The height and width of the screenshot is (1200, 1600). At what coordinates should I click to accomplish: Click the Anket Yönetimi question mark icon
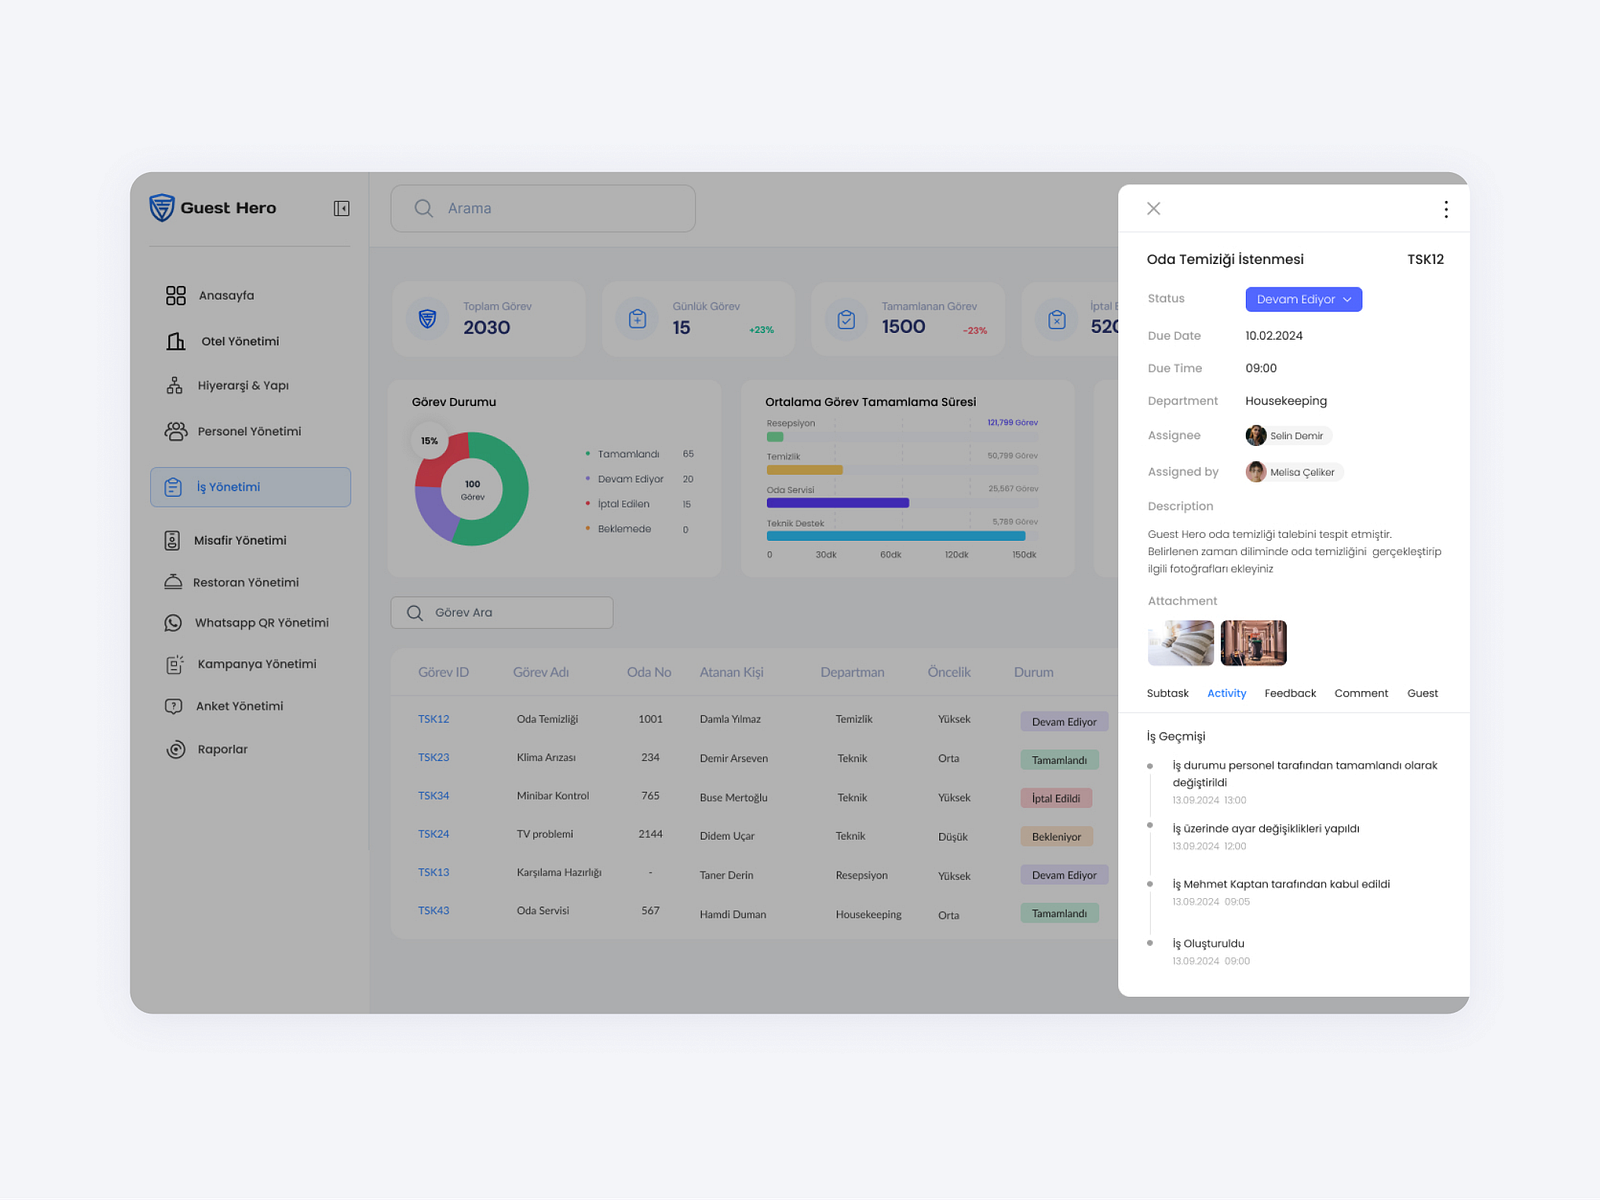[x=175, y=706]
